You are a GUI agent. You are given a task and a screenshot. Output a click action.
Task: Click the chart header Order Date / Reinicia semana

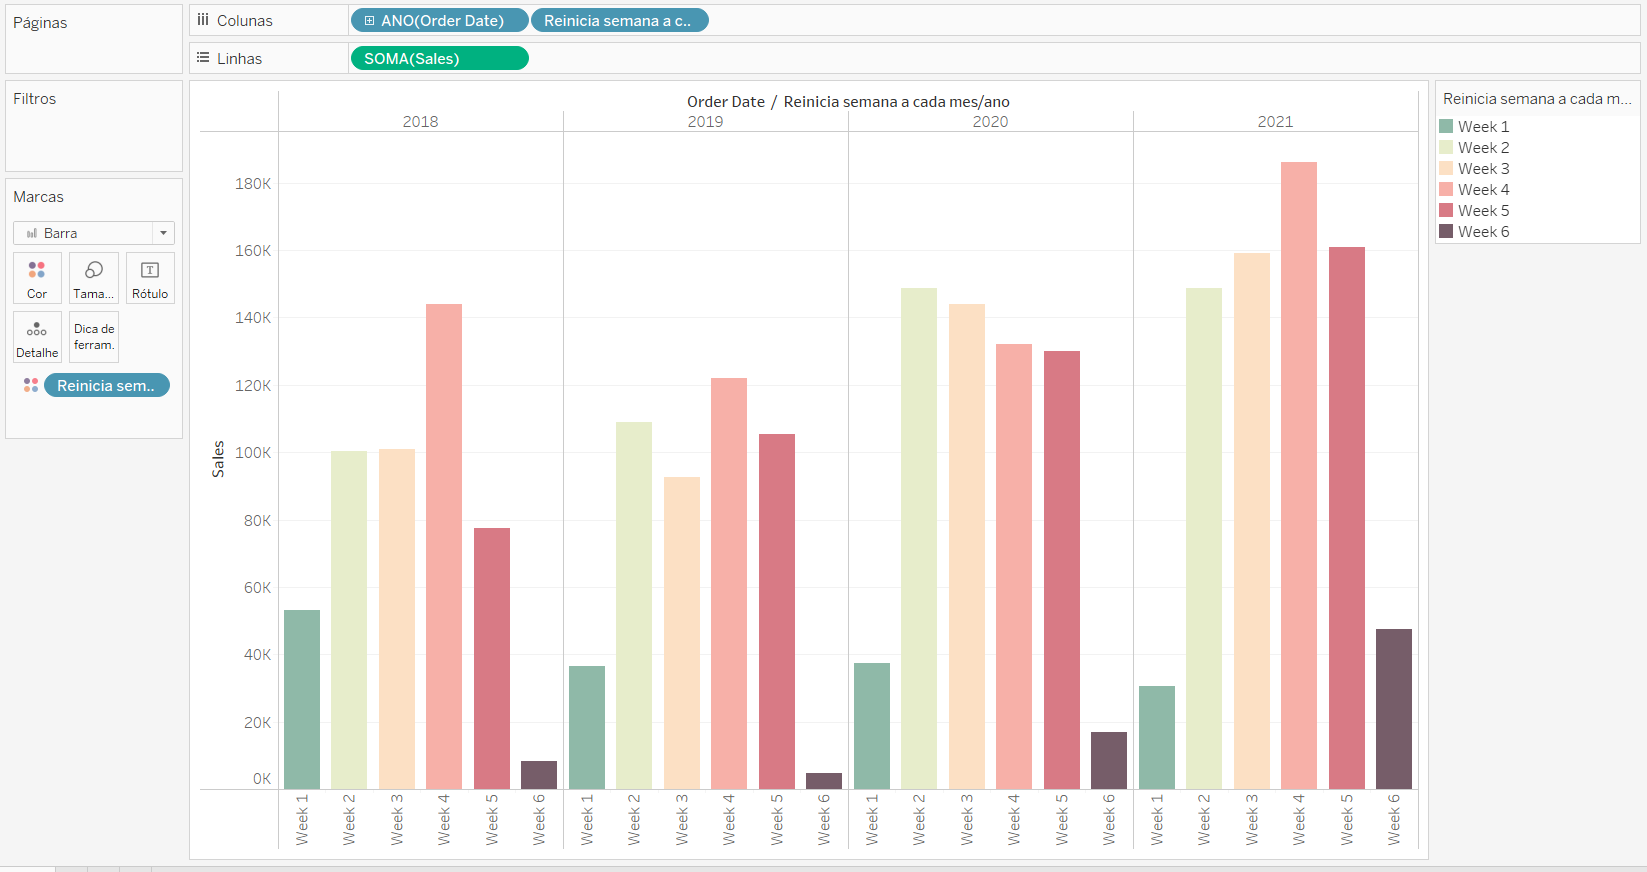(x=848, y=101)
